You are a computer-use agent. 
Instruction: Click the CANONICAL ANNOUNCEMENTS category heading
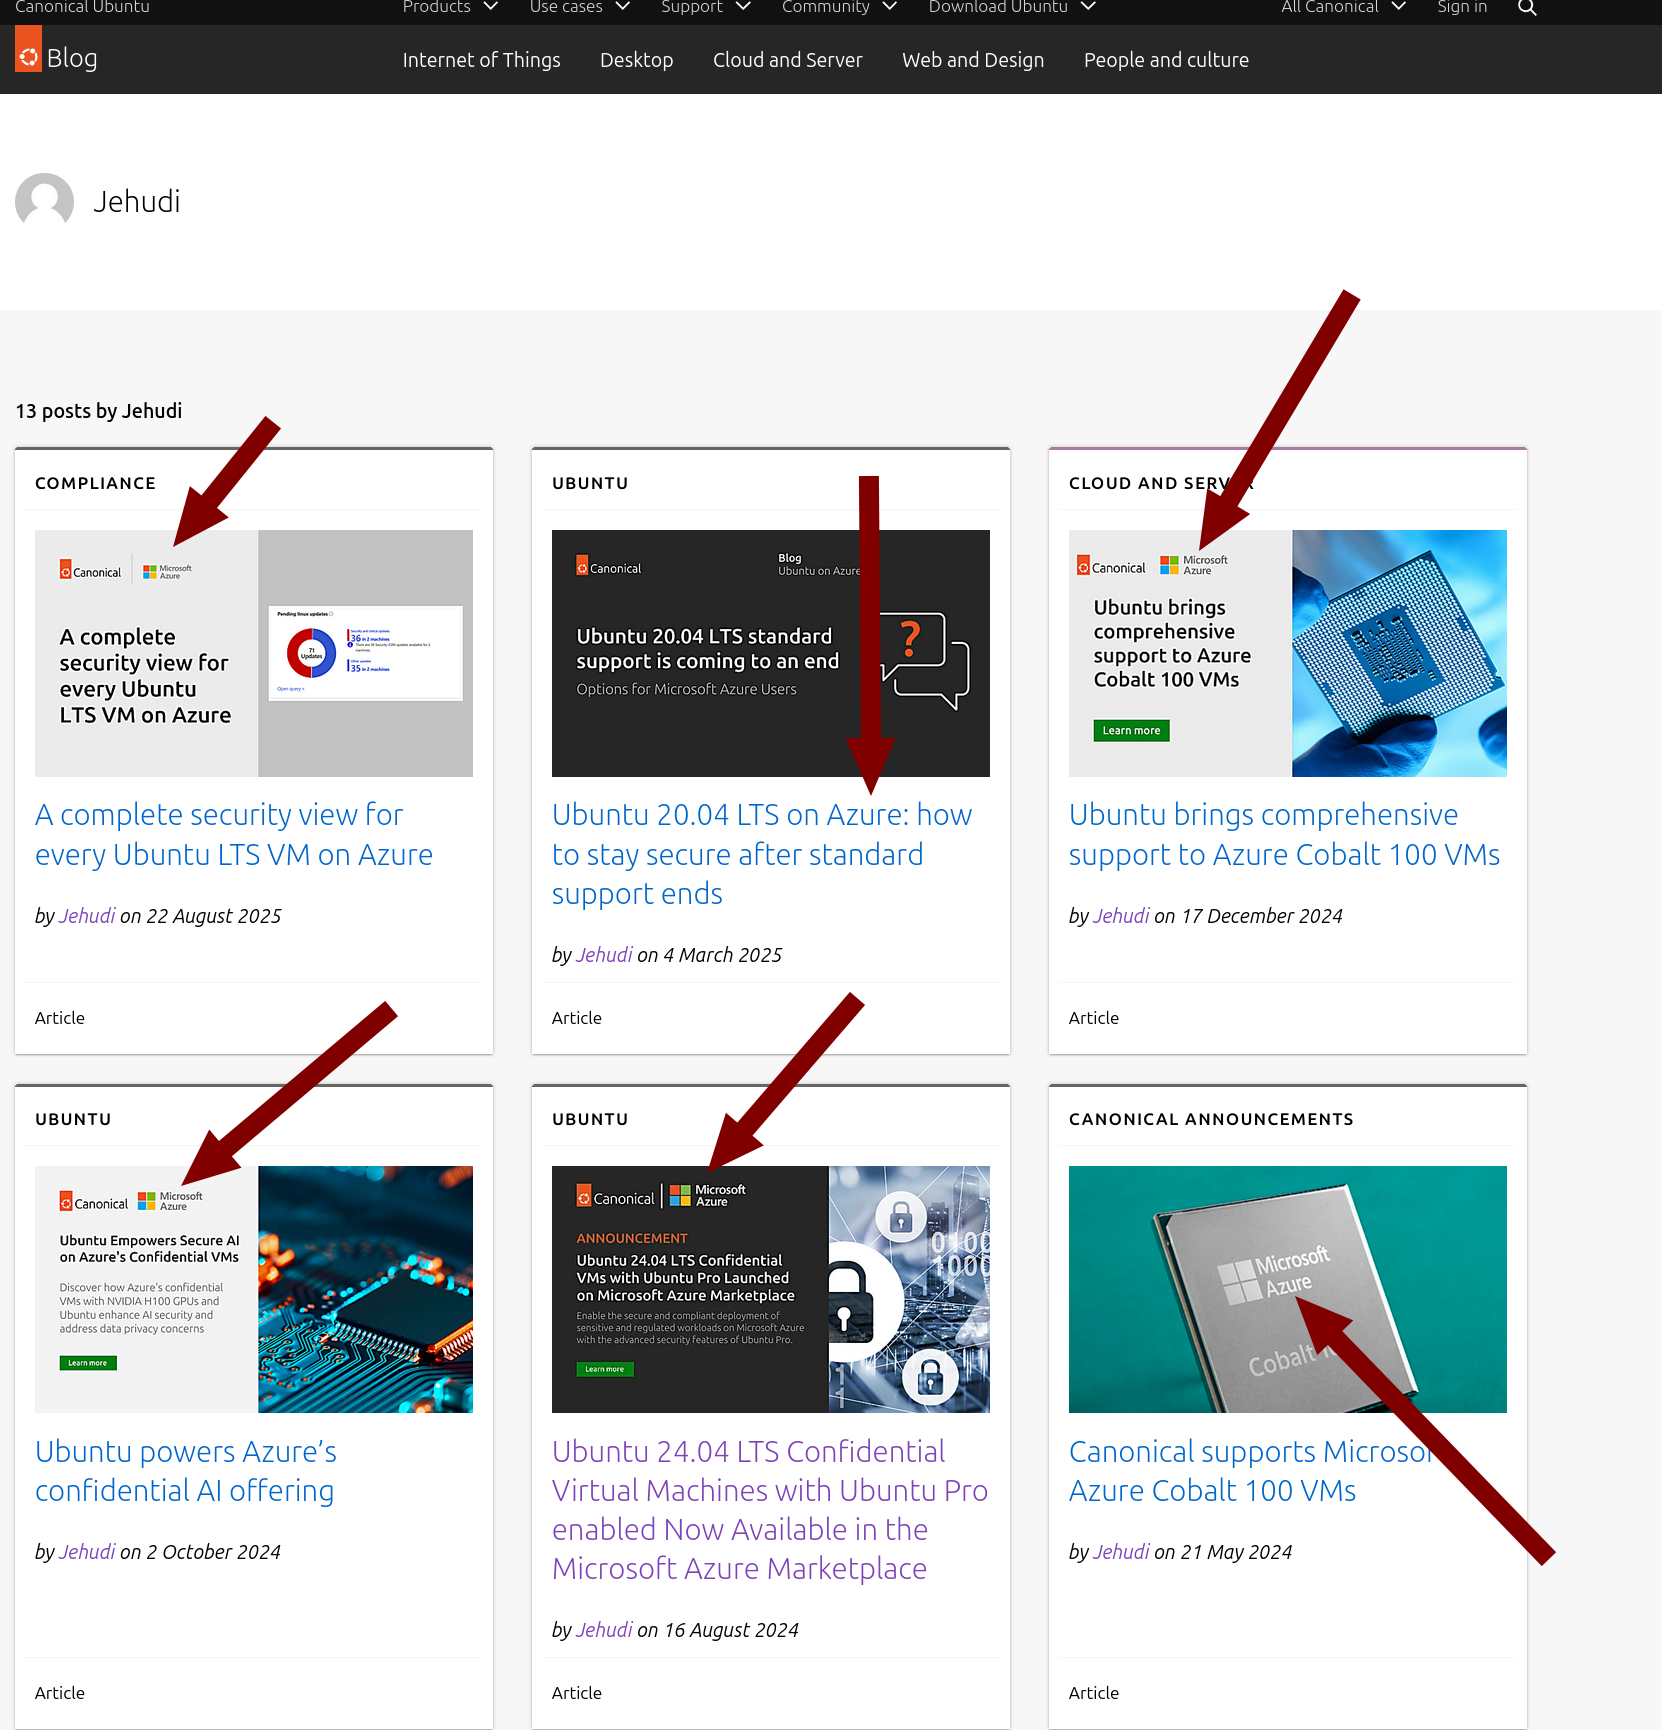1211,1119
